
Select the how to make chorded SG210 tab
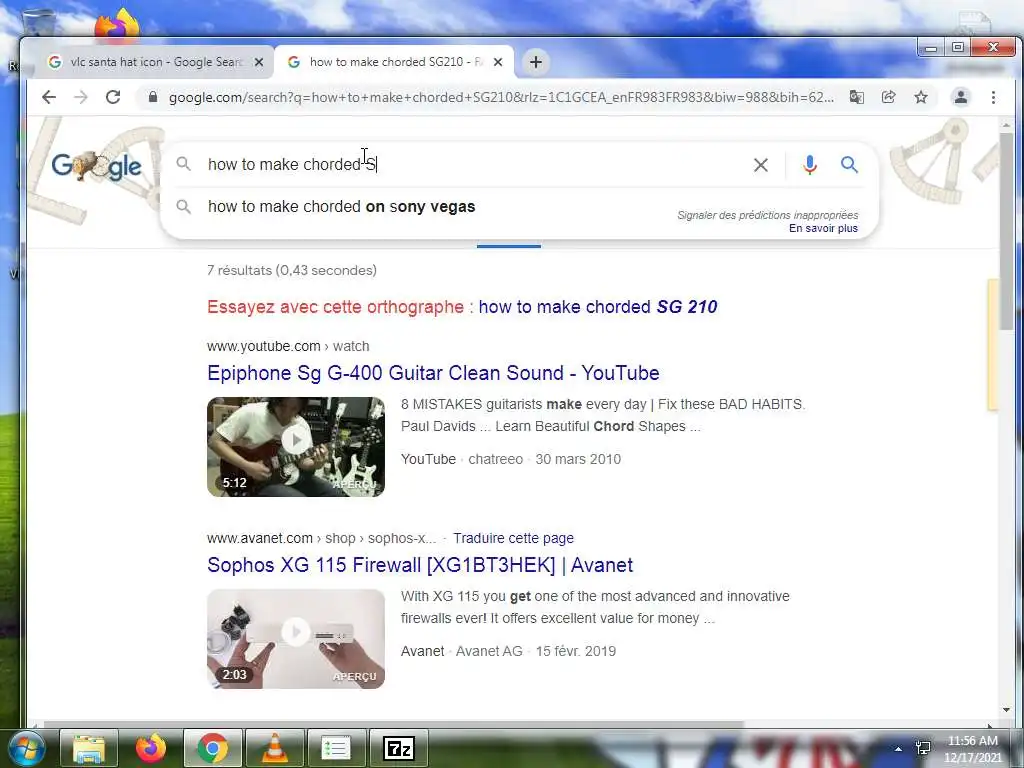[394, 62]
